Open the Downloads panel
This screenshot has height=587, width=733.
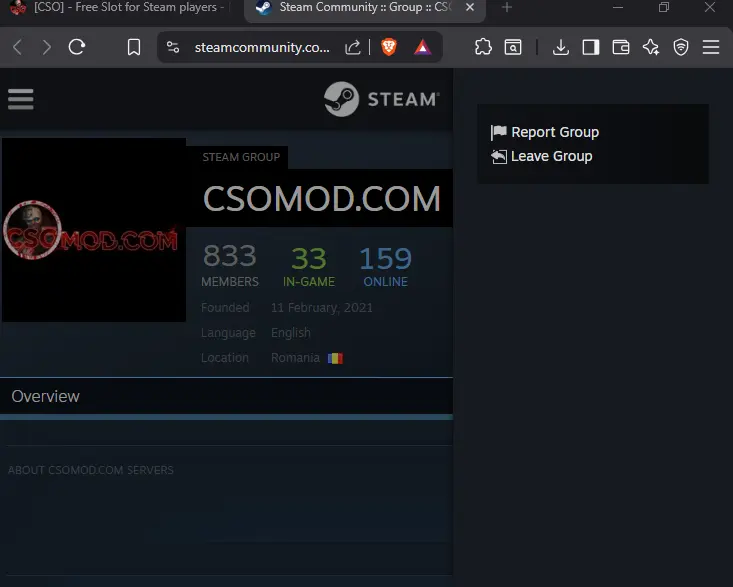(x=561, y=47)
